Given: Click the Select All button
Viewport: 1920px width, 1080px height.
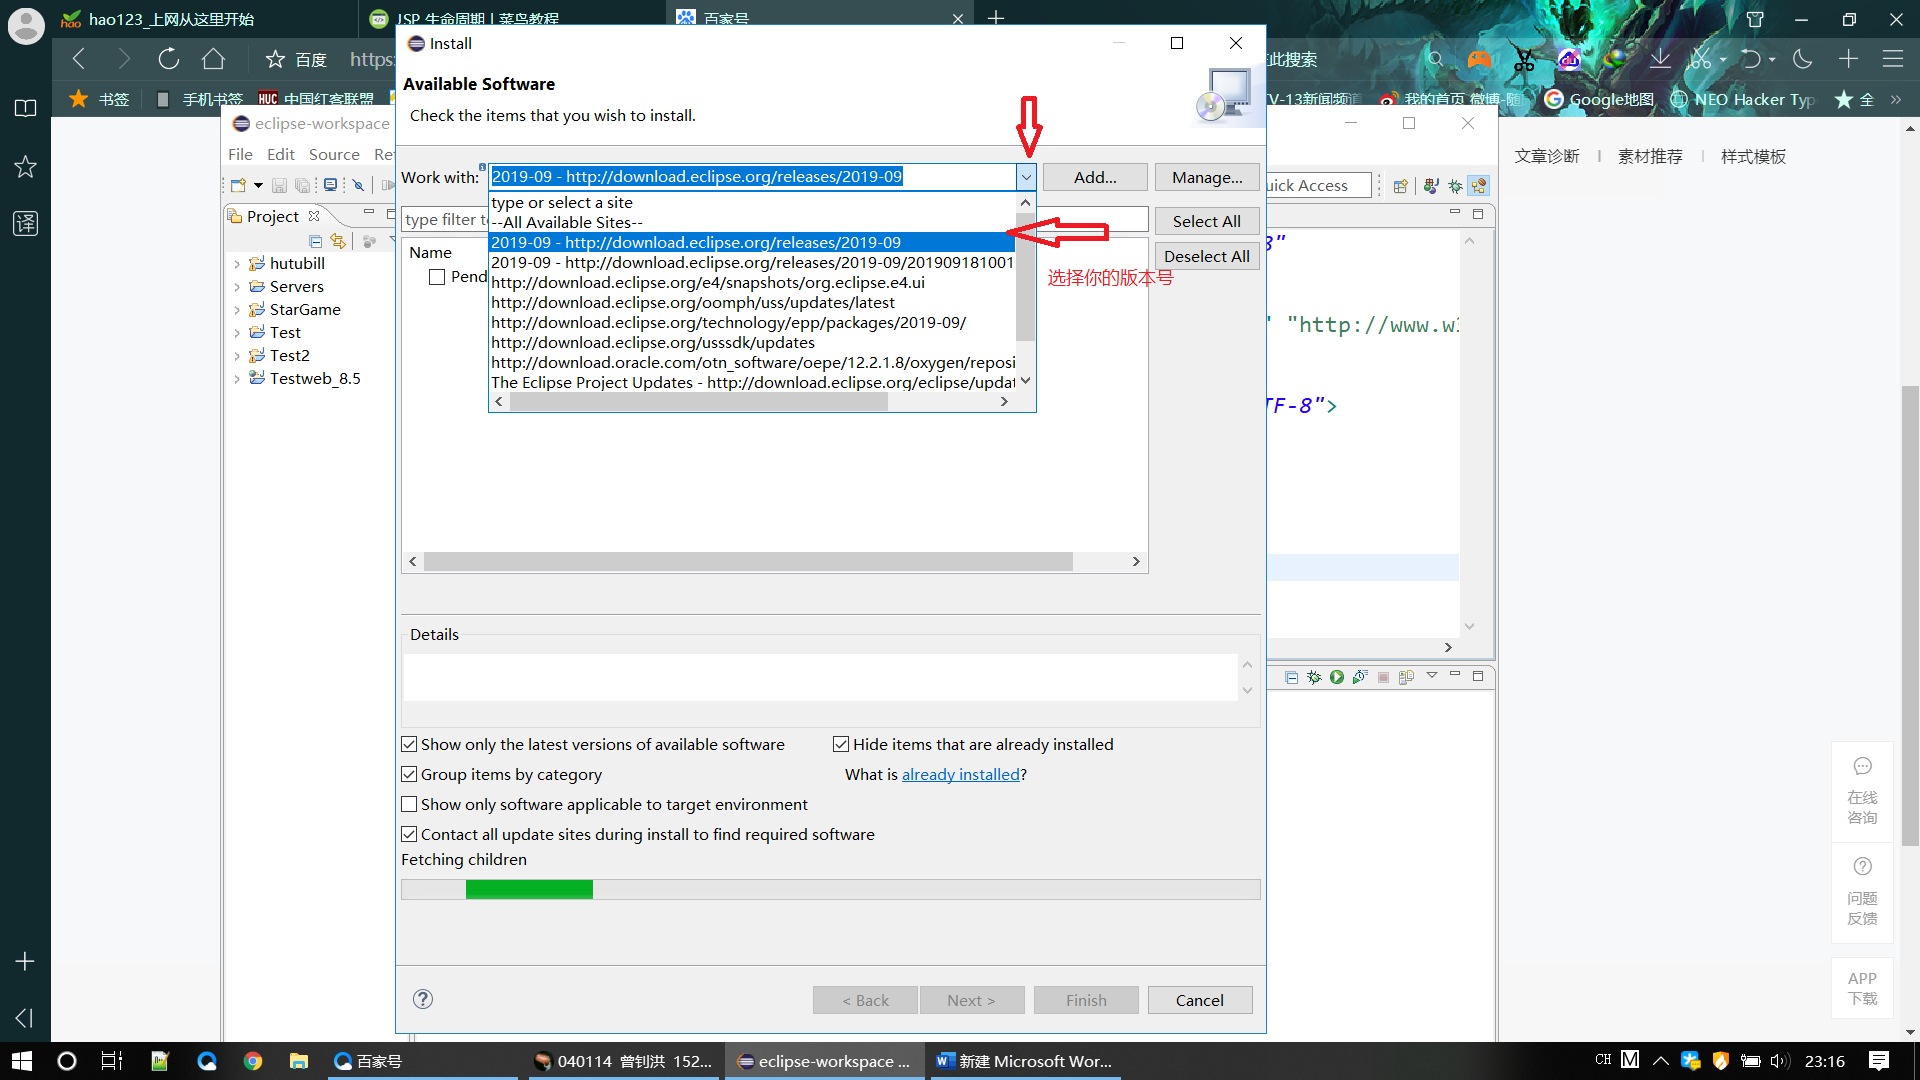Looking at the screenshot, I should coord(1207,221).
